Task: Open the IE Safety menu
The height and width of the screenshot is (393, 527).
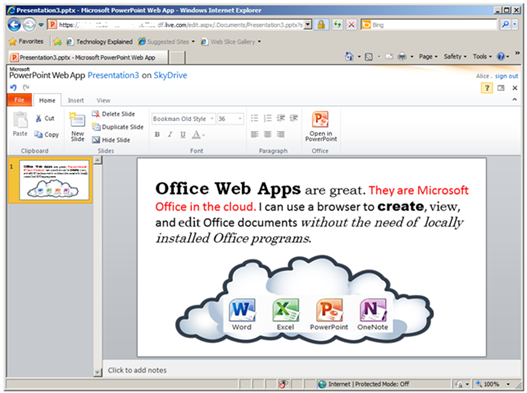Action: click(x=455, y=56)
